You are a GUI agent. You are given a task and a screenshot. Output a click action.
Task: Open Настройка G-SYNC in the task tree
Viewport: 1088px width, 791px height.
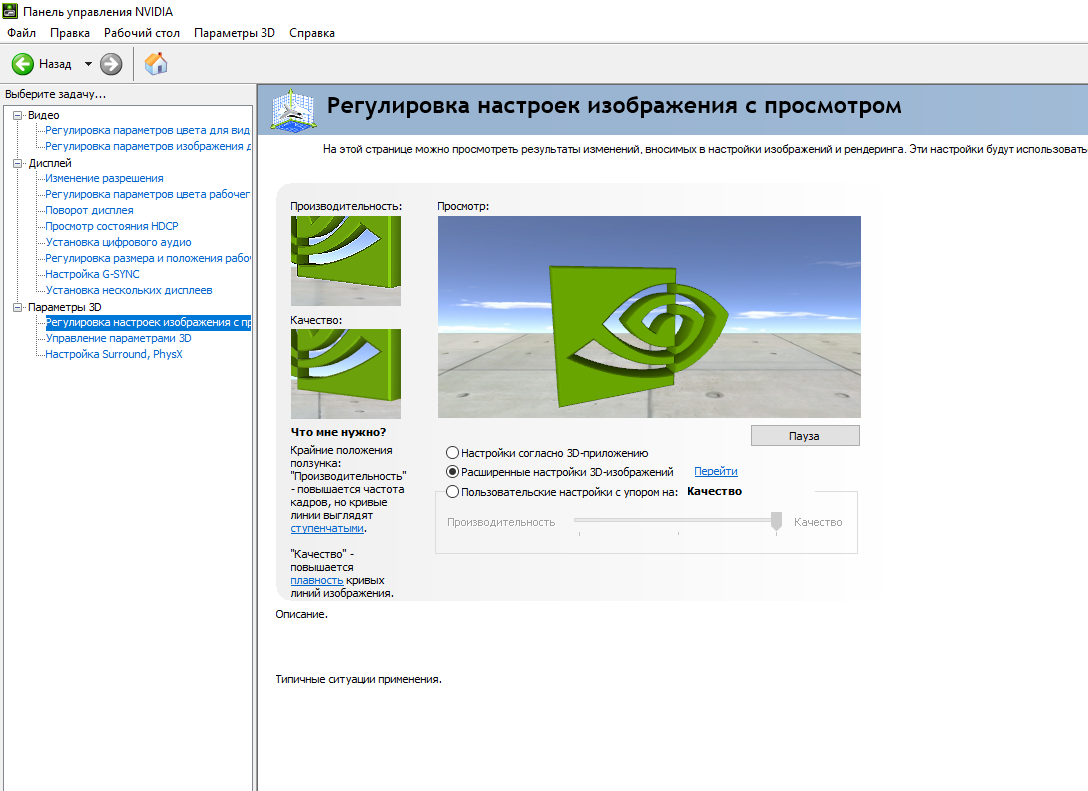click(92, 274)
